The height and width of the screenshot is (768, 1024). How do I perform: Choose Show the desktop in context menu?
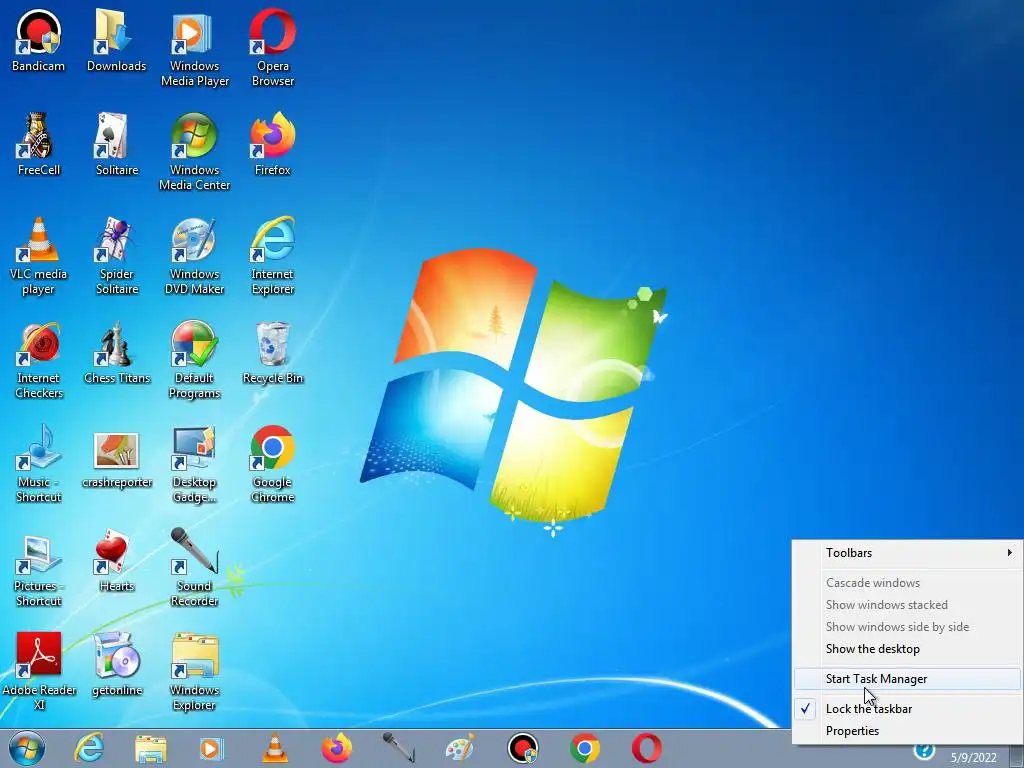tap(908, 649)
